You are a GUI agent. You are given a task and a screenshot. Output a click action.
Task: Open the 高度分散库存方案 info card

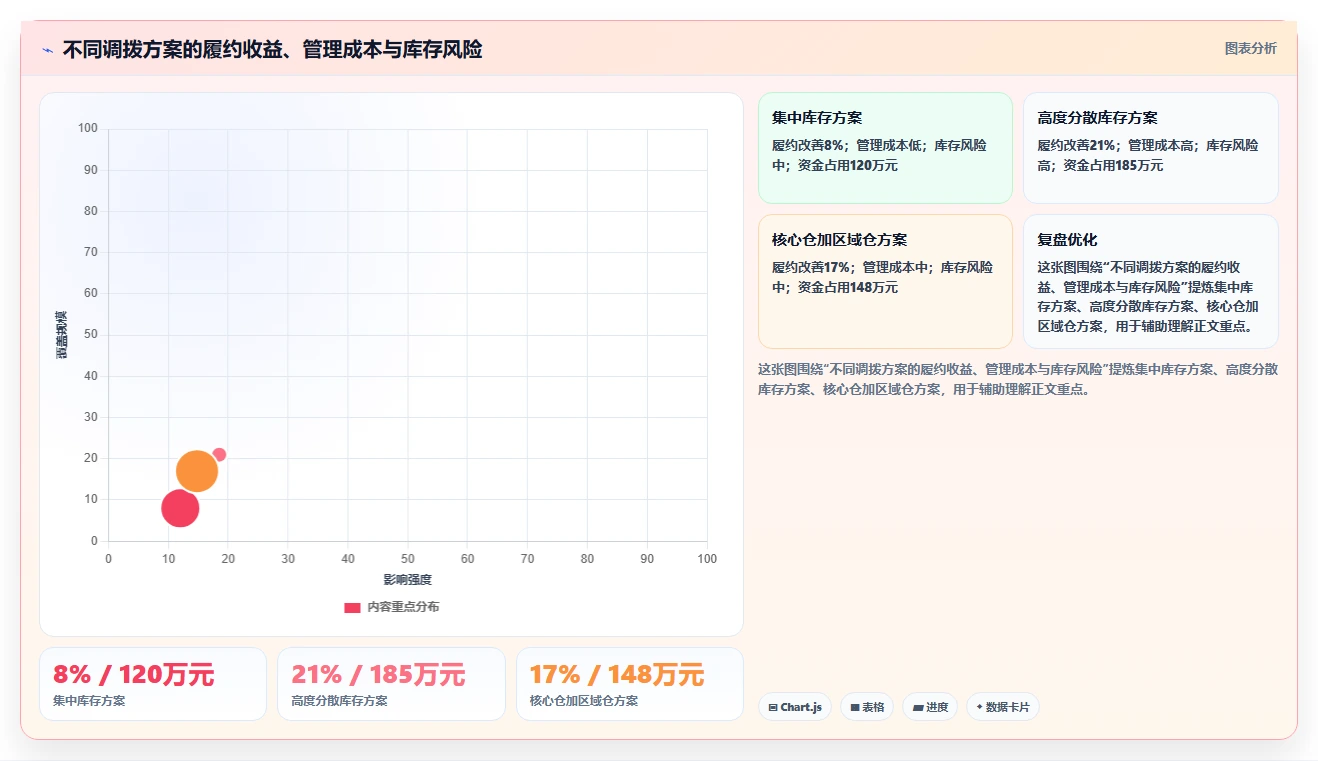click(1150, 148)
